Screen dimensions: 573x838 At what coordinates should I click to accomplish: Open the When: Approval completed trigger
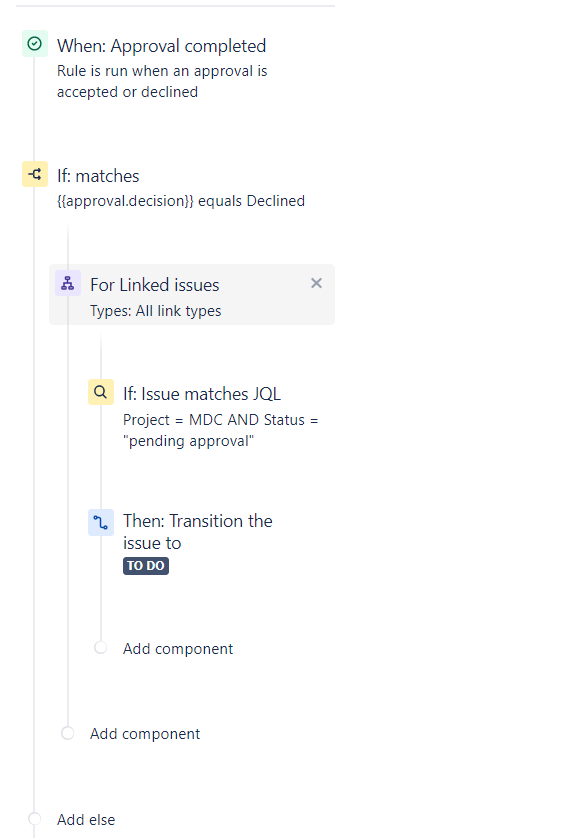click(161, 46)
